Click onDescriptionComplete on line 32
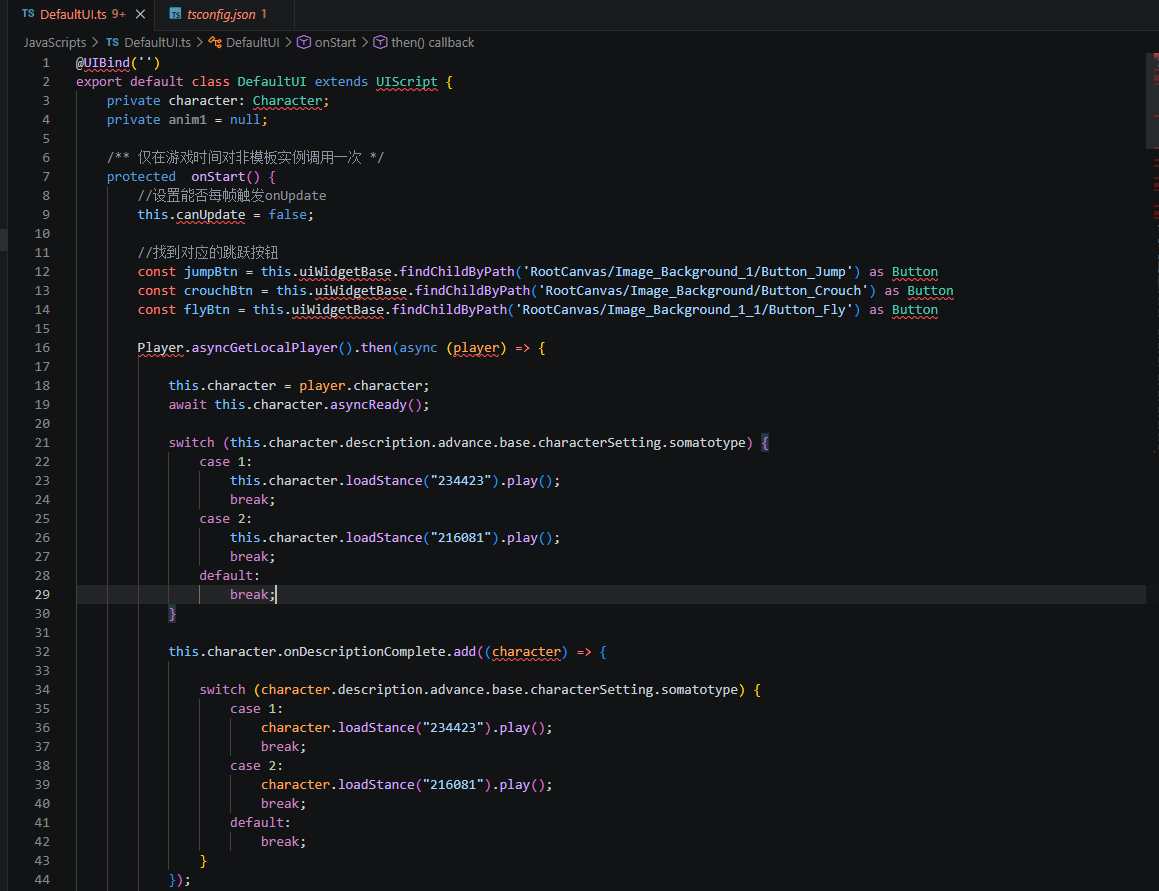This screenshot has width=1159, height=891. (364, 652)
